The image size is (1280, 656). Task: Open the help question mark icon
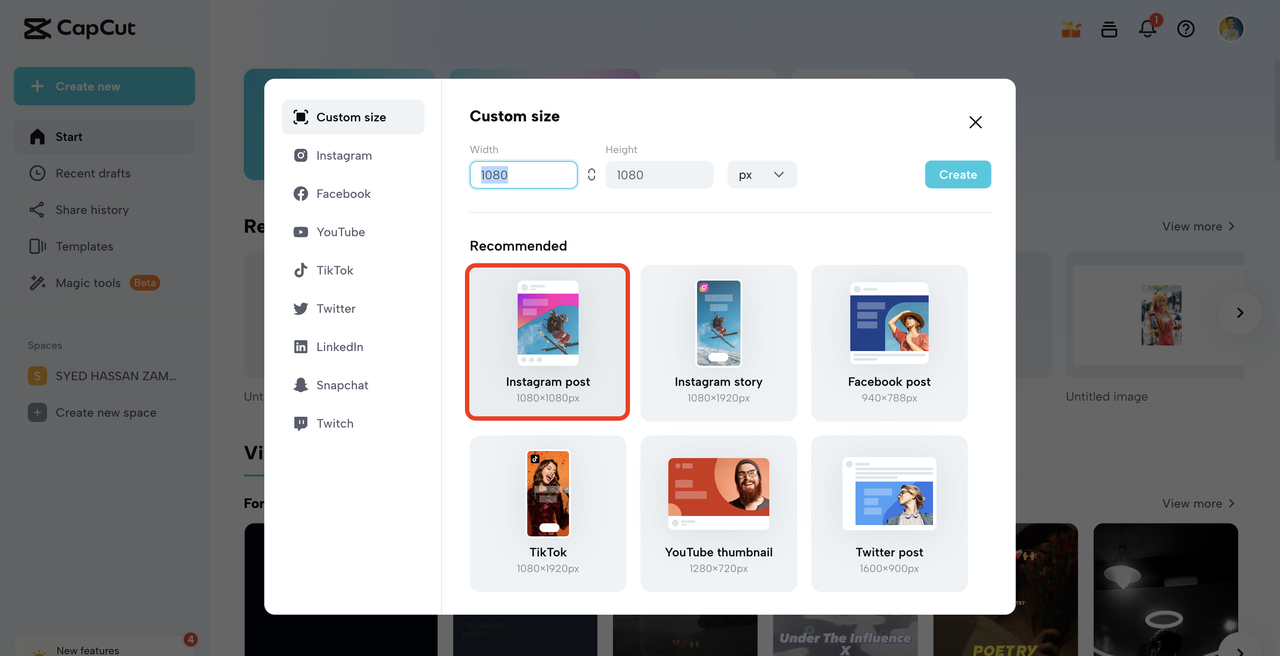[1186, 29]
